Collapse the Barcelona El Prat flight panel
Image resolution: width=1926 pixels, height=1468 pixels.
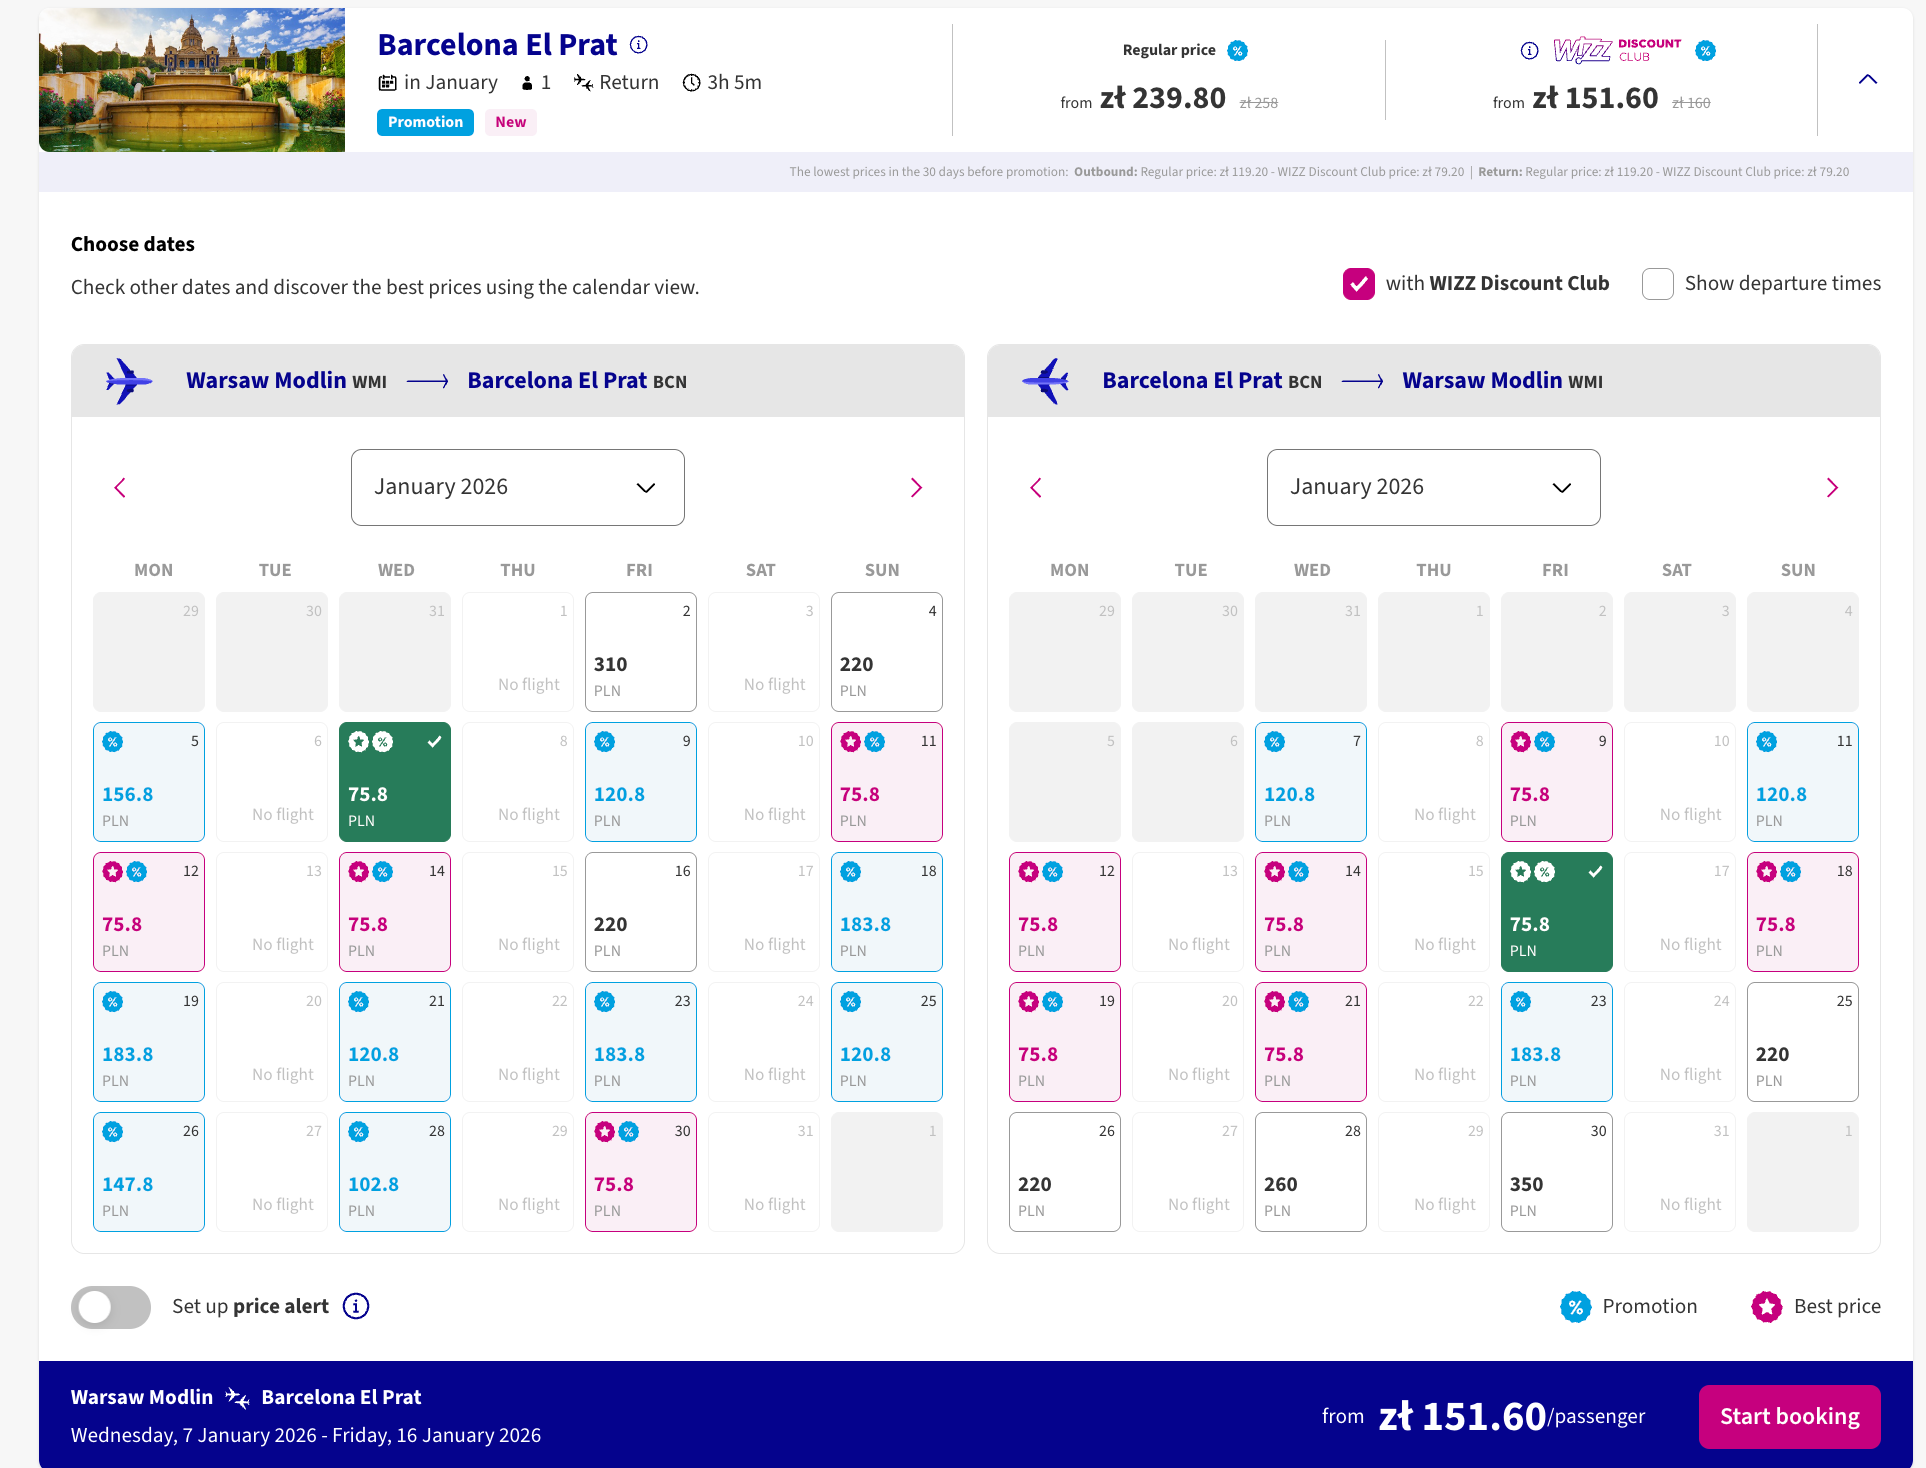(1867, 79)
